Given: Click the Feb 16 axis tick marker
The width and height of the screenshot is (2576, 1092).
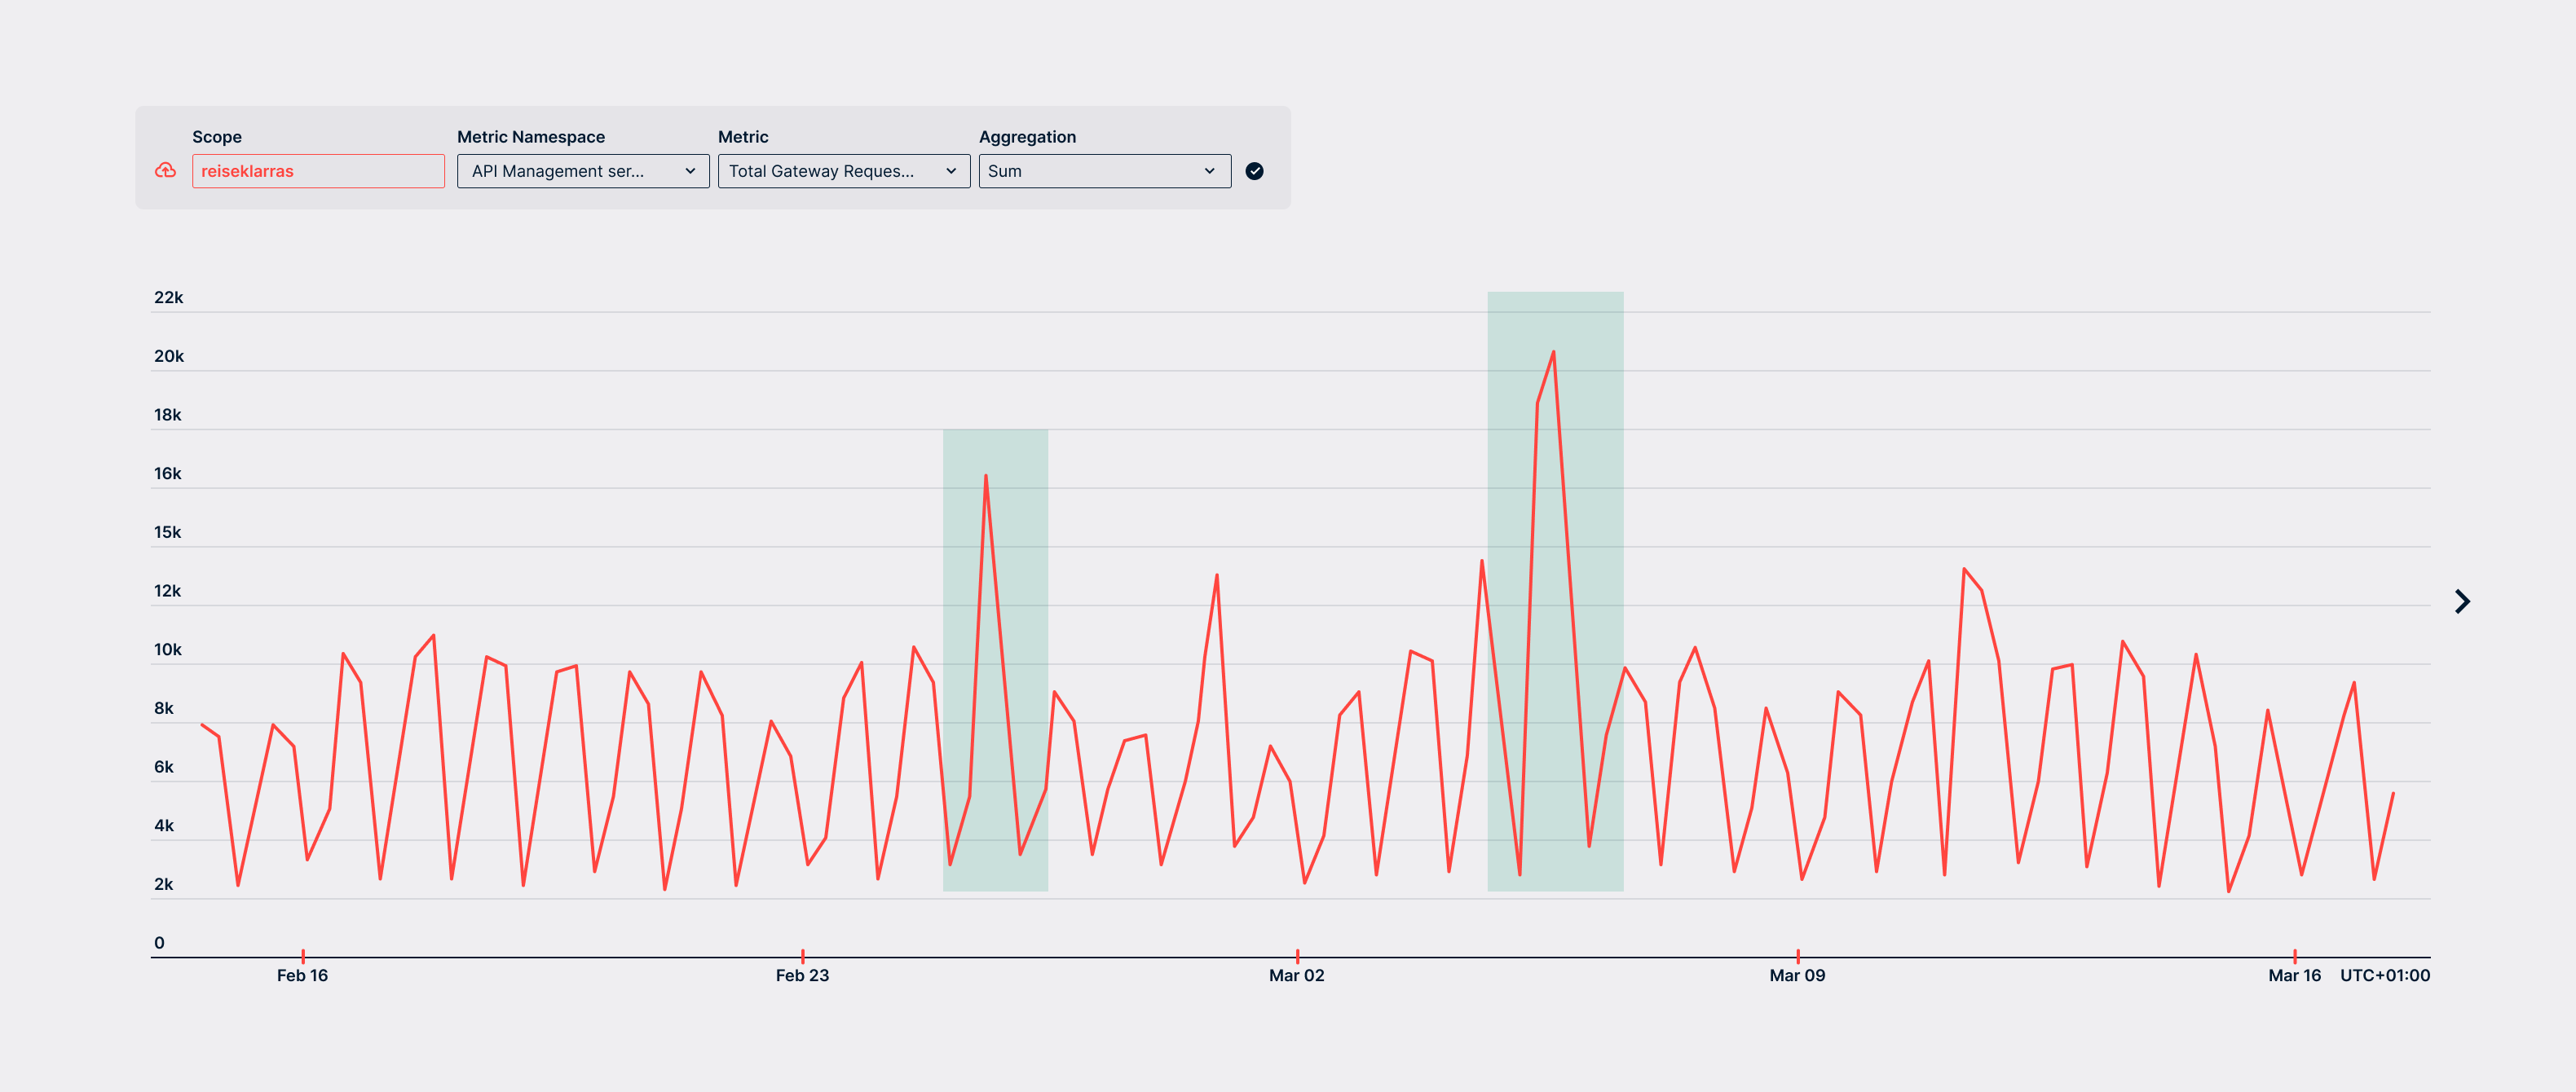Looking at the screenshot, I should pyautogui.click(x=303, y=956).
